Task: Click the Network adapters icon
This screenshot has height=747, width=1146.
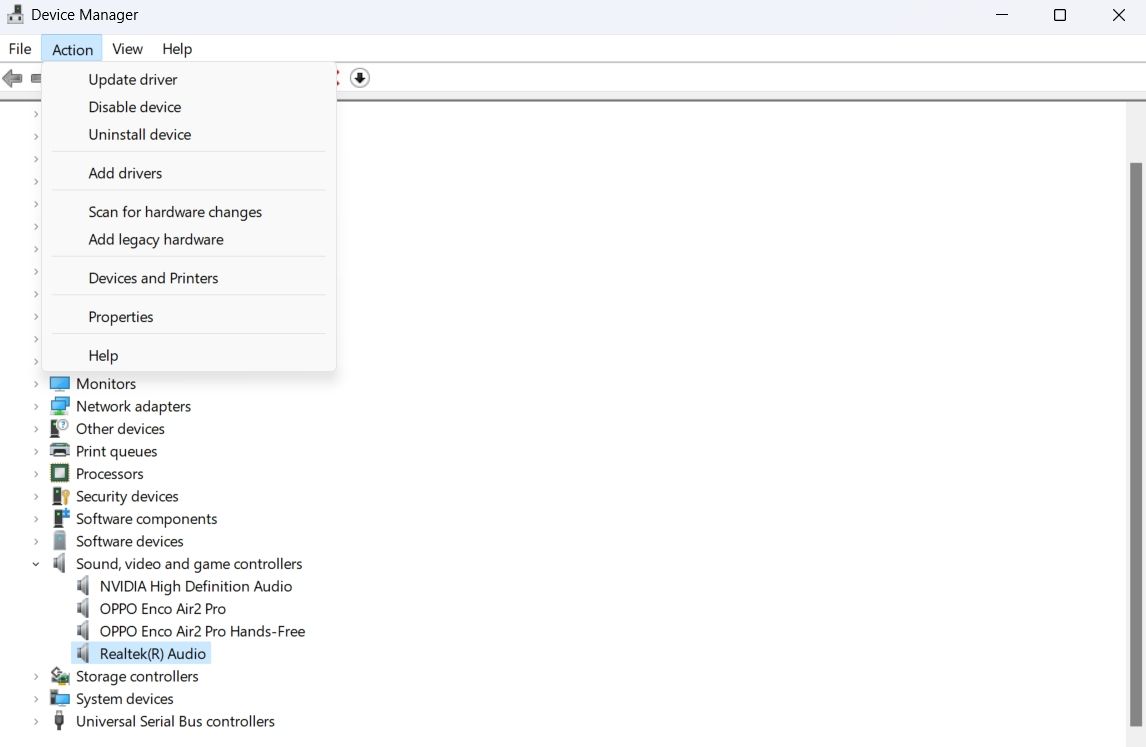Action: [60, 406]
